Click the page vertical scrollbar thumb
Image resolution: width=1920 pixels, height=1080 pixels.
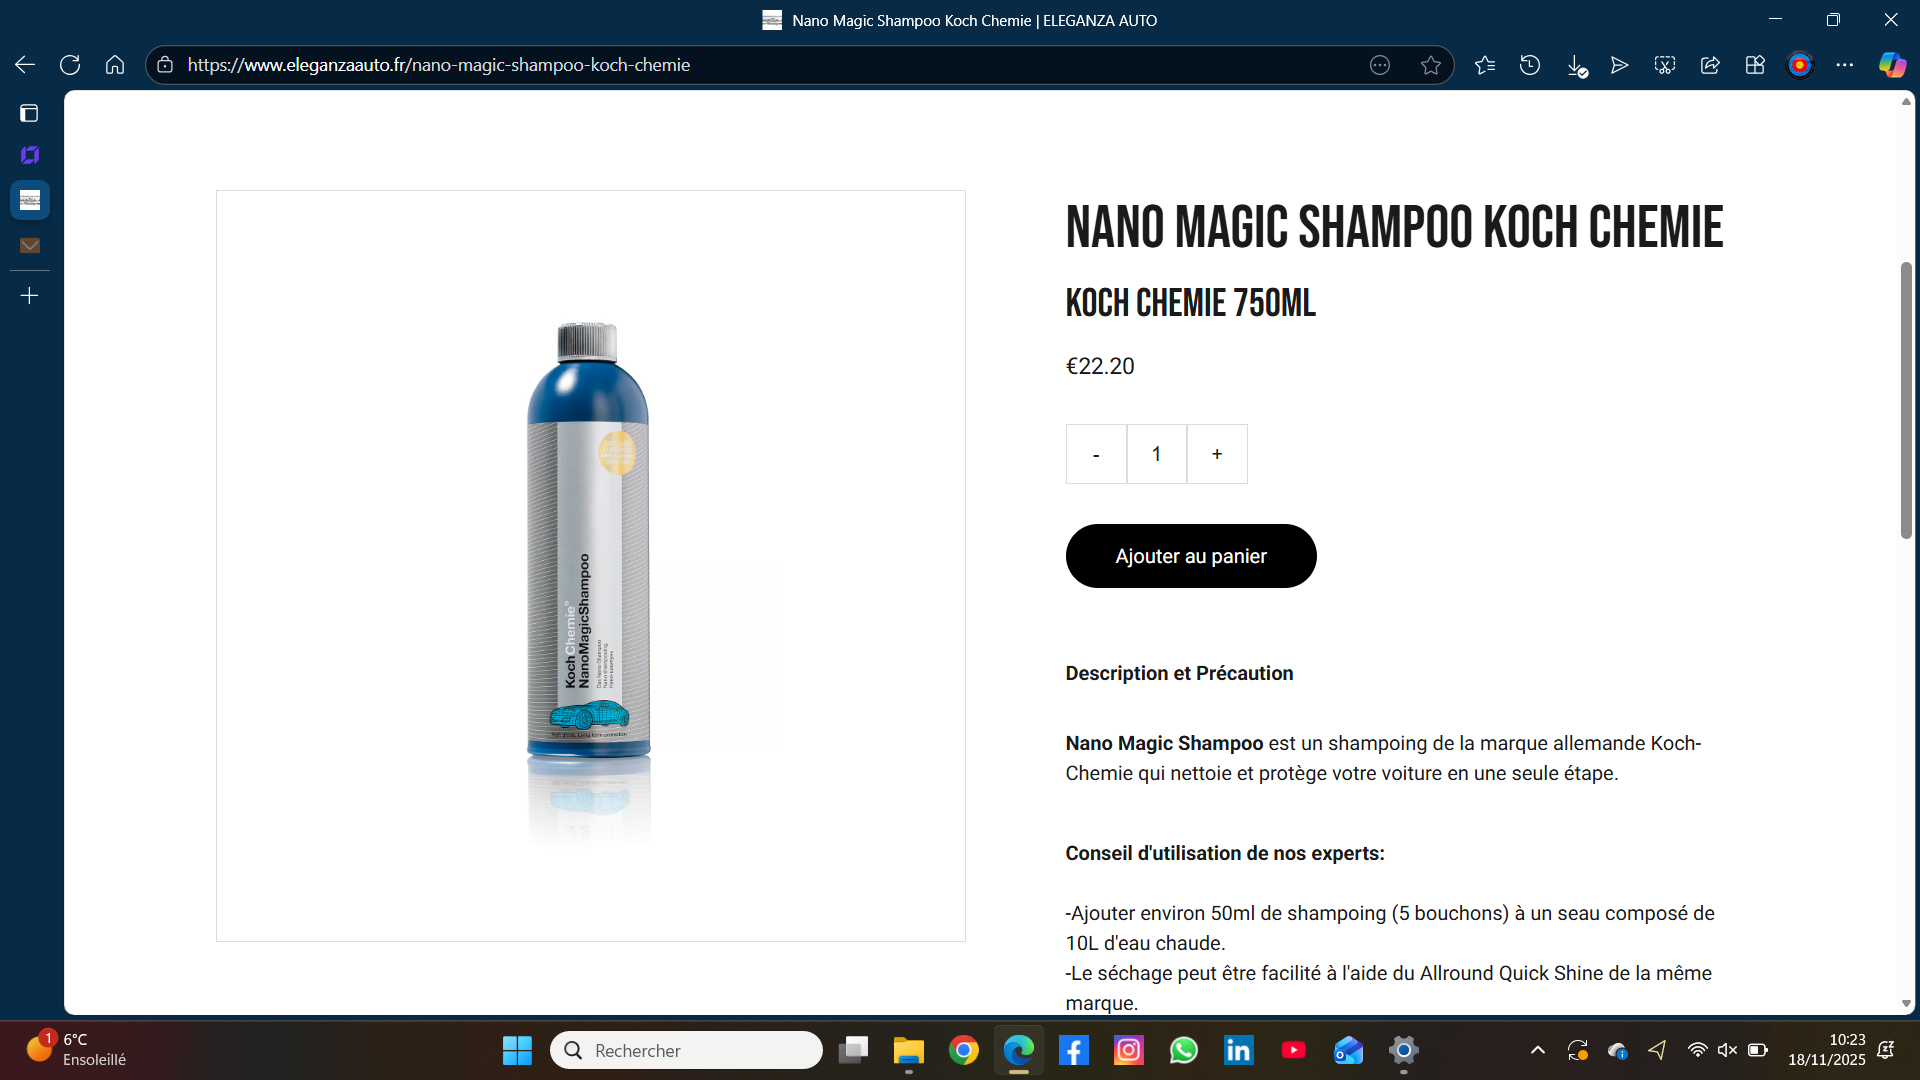pos(1906,400)
